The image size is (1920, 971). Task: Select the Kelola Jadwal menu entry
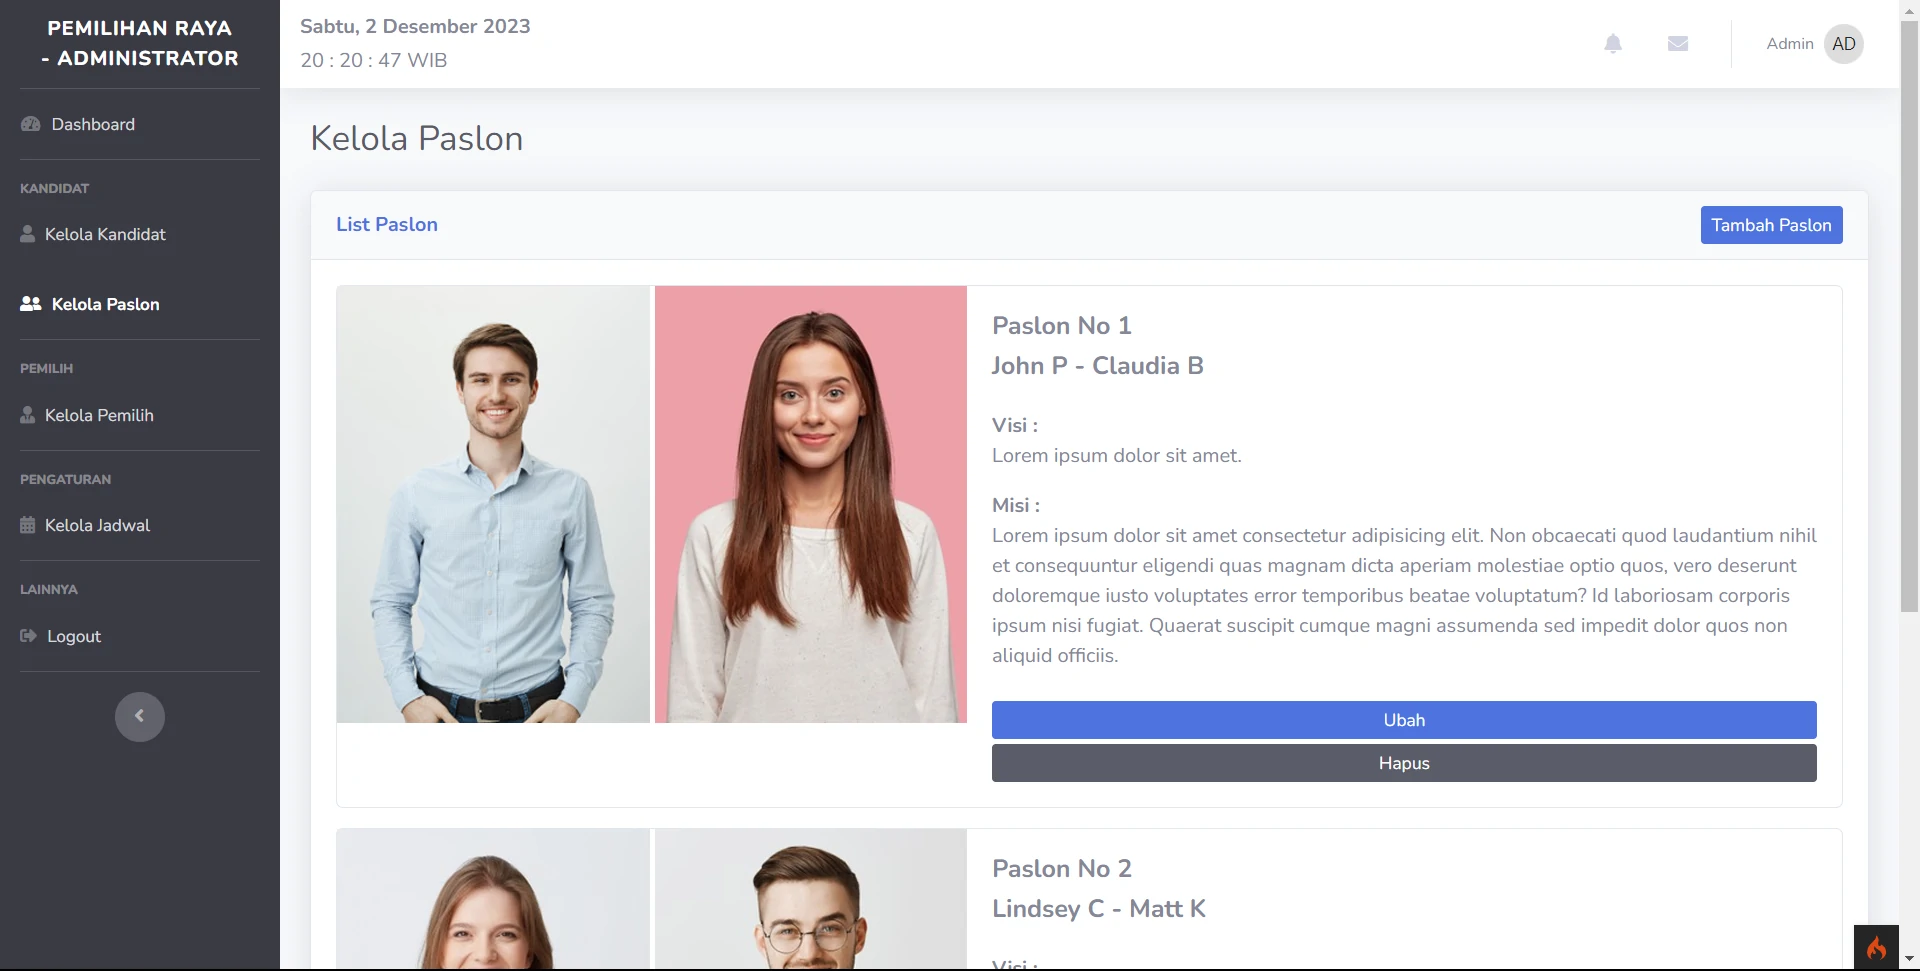(97, 525)
